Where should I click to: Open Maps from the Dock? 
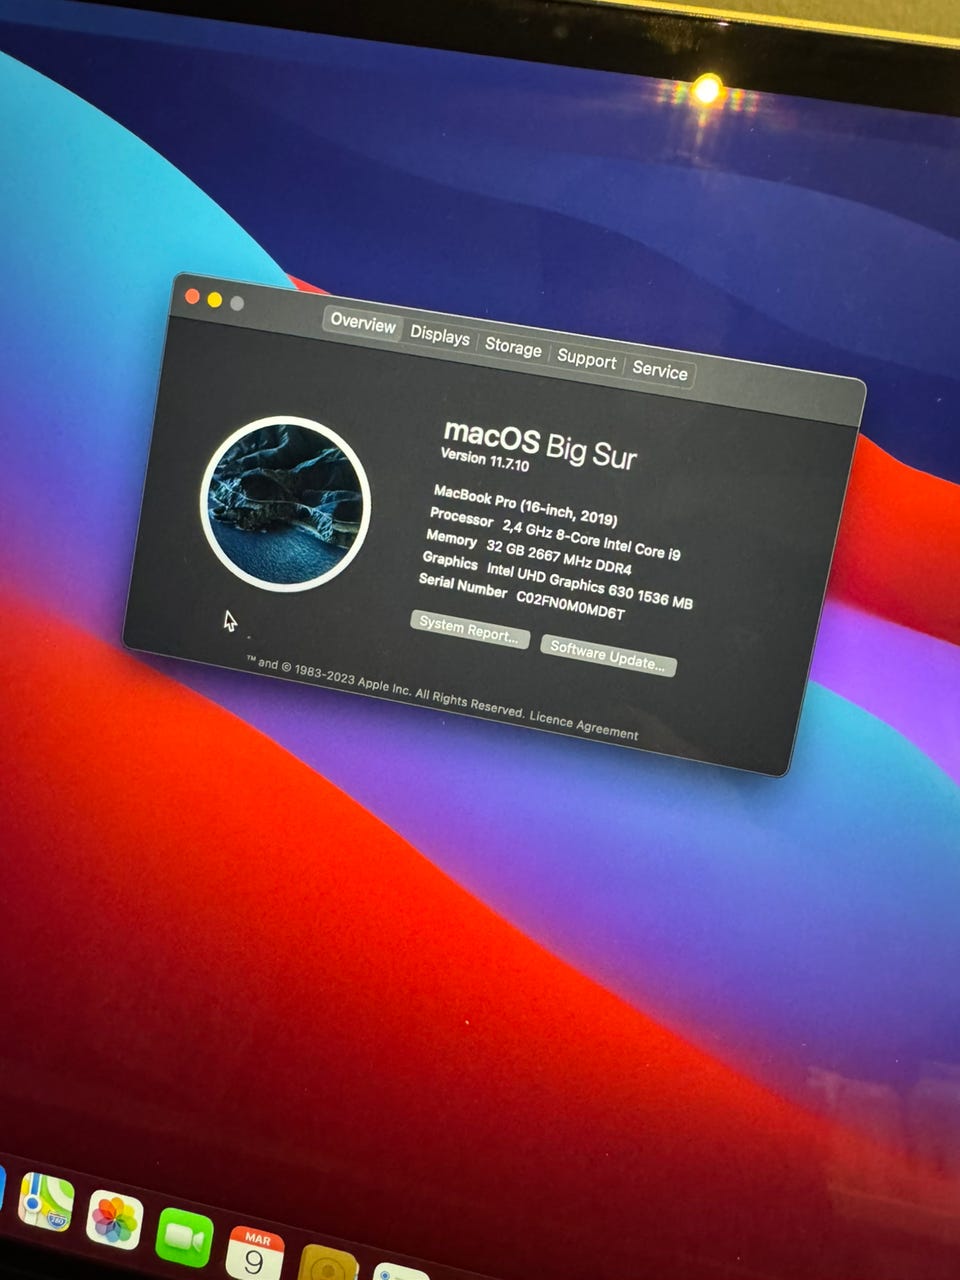pos(46,1203)
